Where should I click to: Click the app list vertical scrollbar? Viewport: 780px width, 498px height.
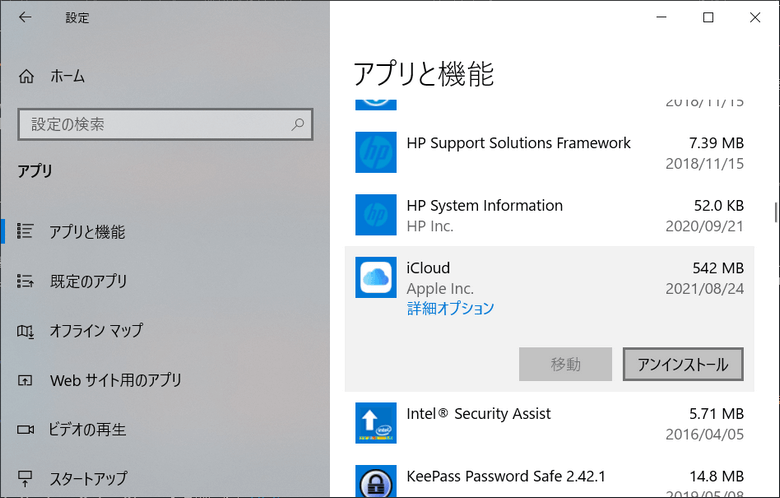coord(776,212)
